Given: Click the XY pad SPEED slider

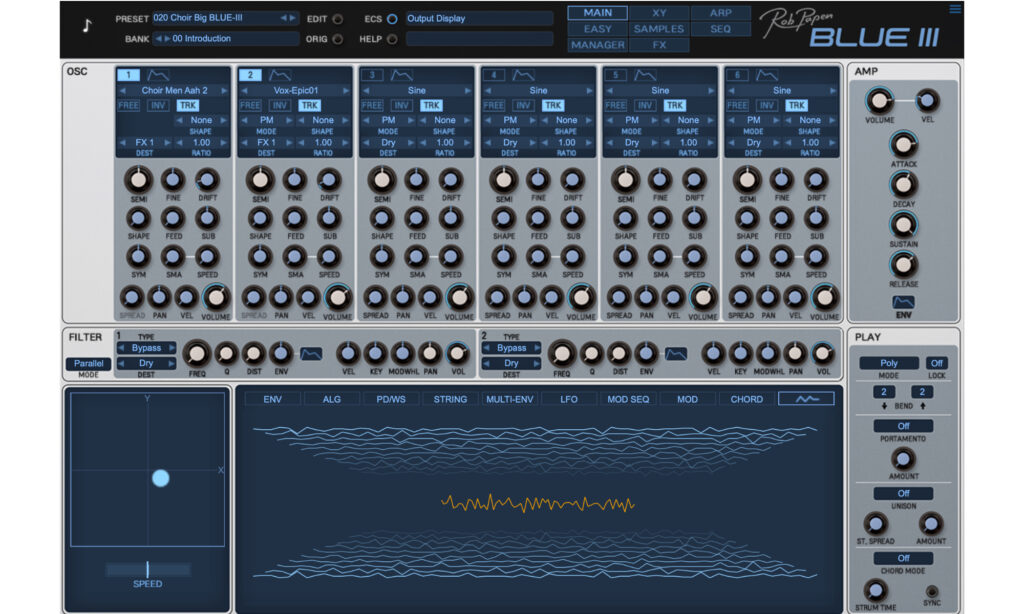Looking at the screenshot, I should point(148,570).
